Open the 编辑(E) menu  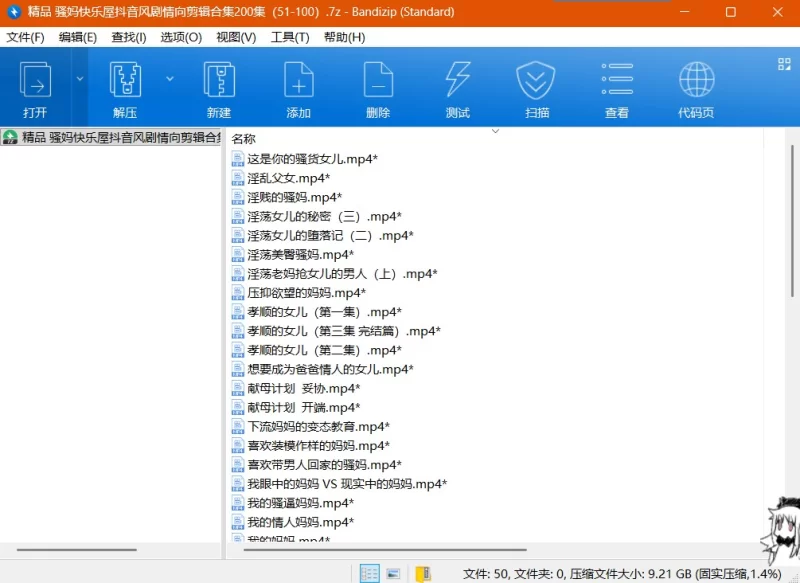[78, 37]
